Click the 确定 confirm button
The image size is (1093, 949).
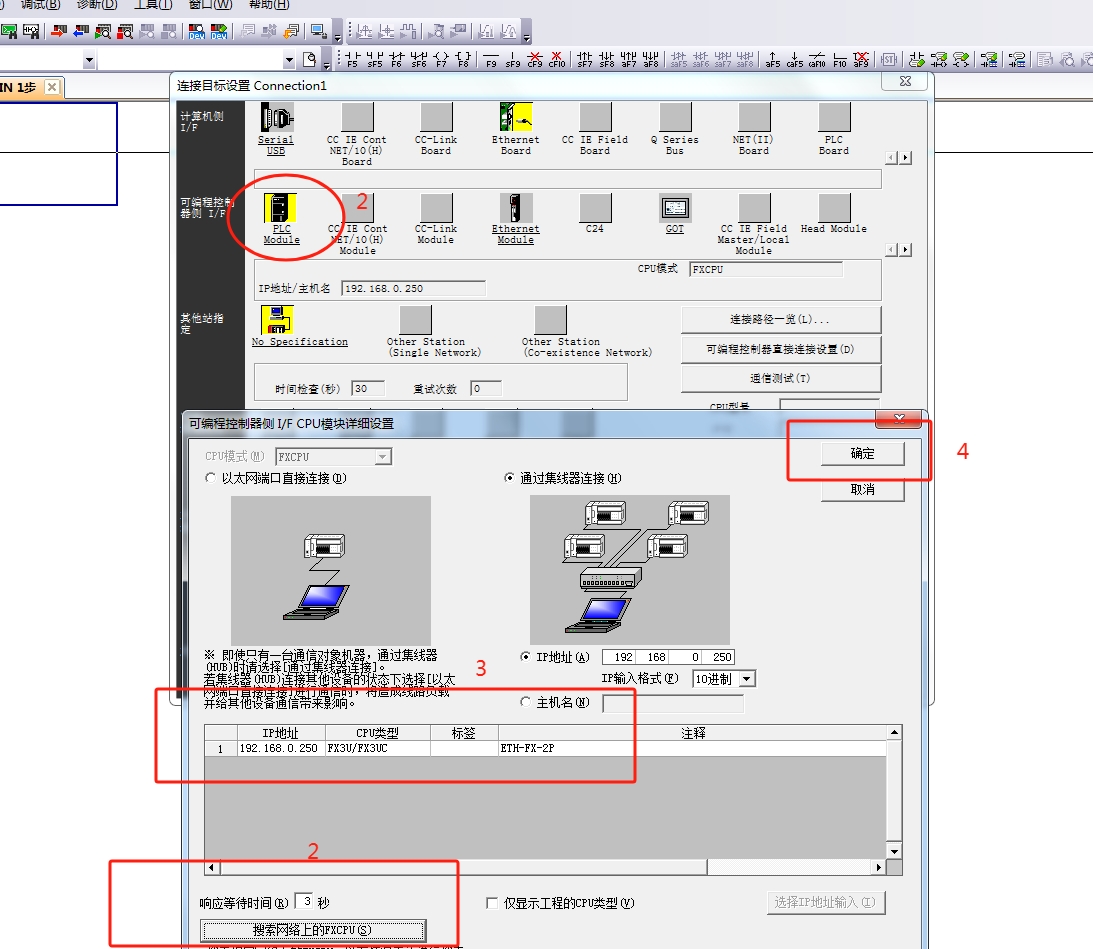pos(862,454)
